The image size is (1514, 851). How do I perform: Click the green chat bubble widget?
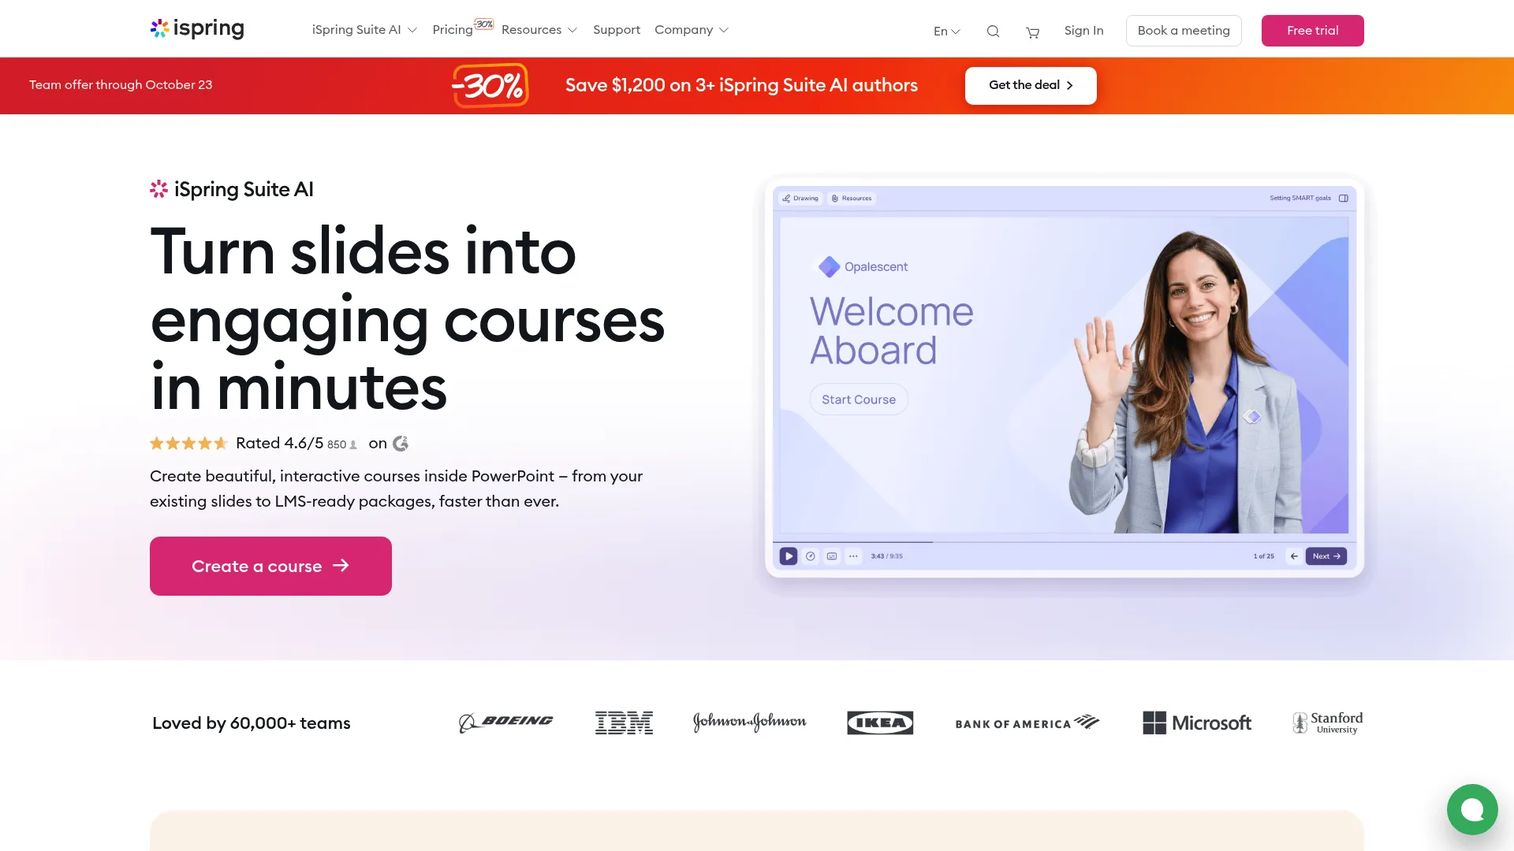click(x=1472, y=809)
